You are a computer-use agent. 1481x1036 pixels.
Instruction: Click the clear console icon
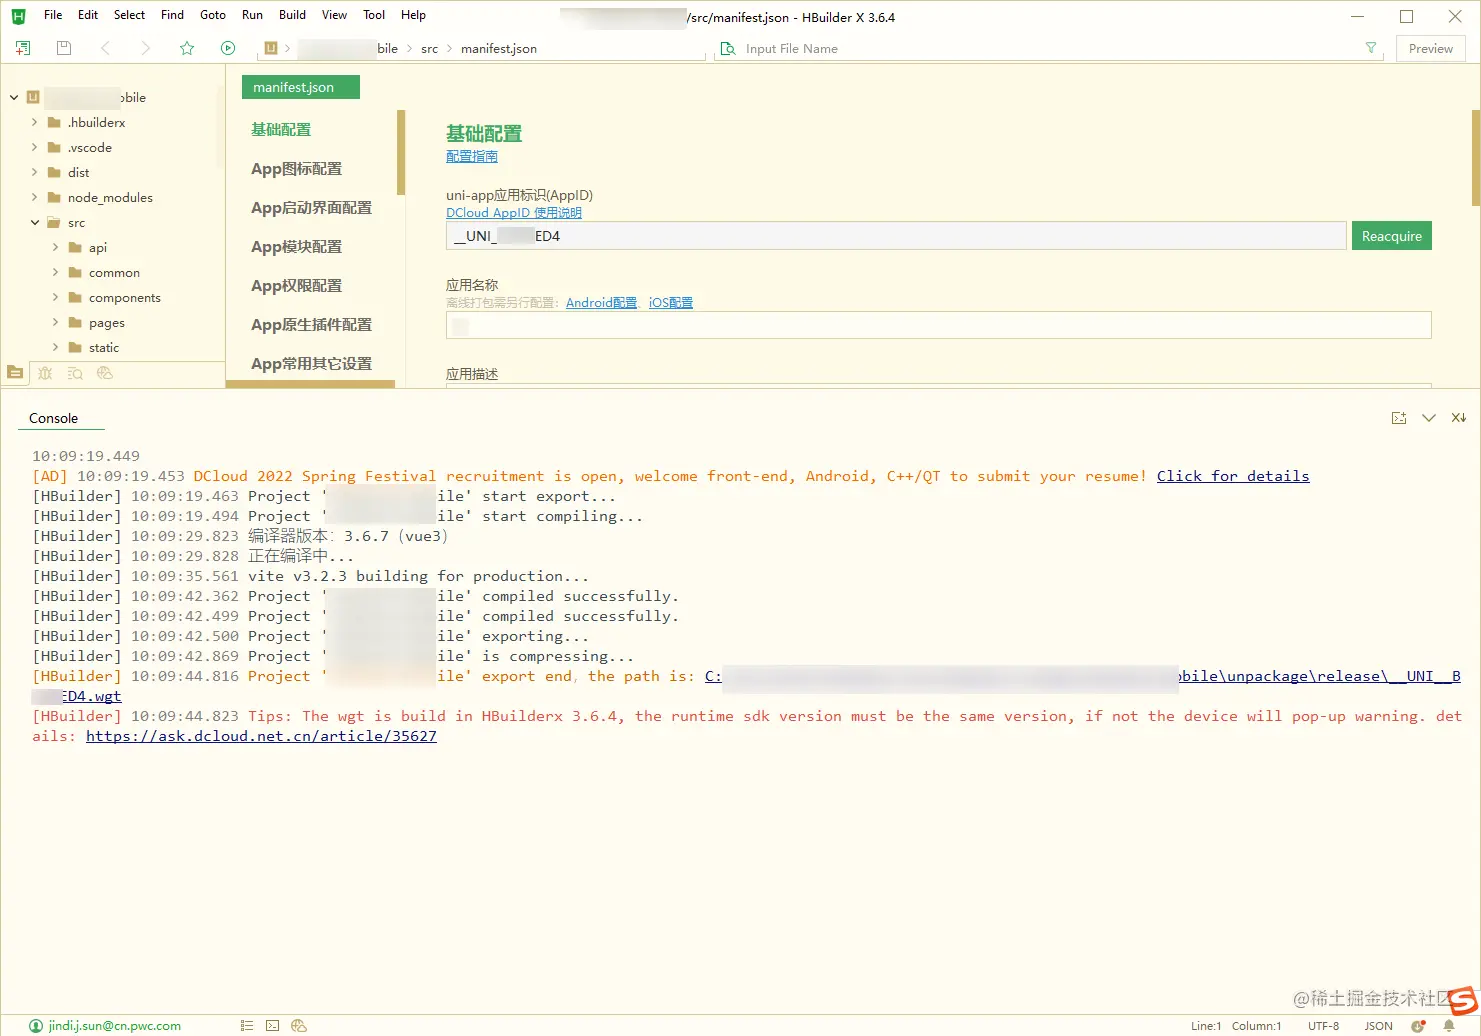[x=1459, y=418]
